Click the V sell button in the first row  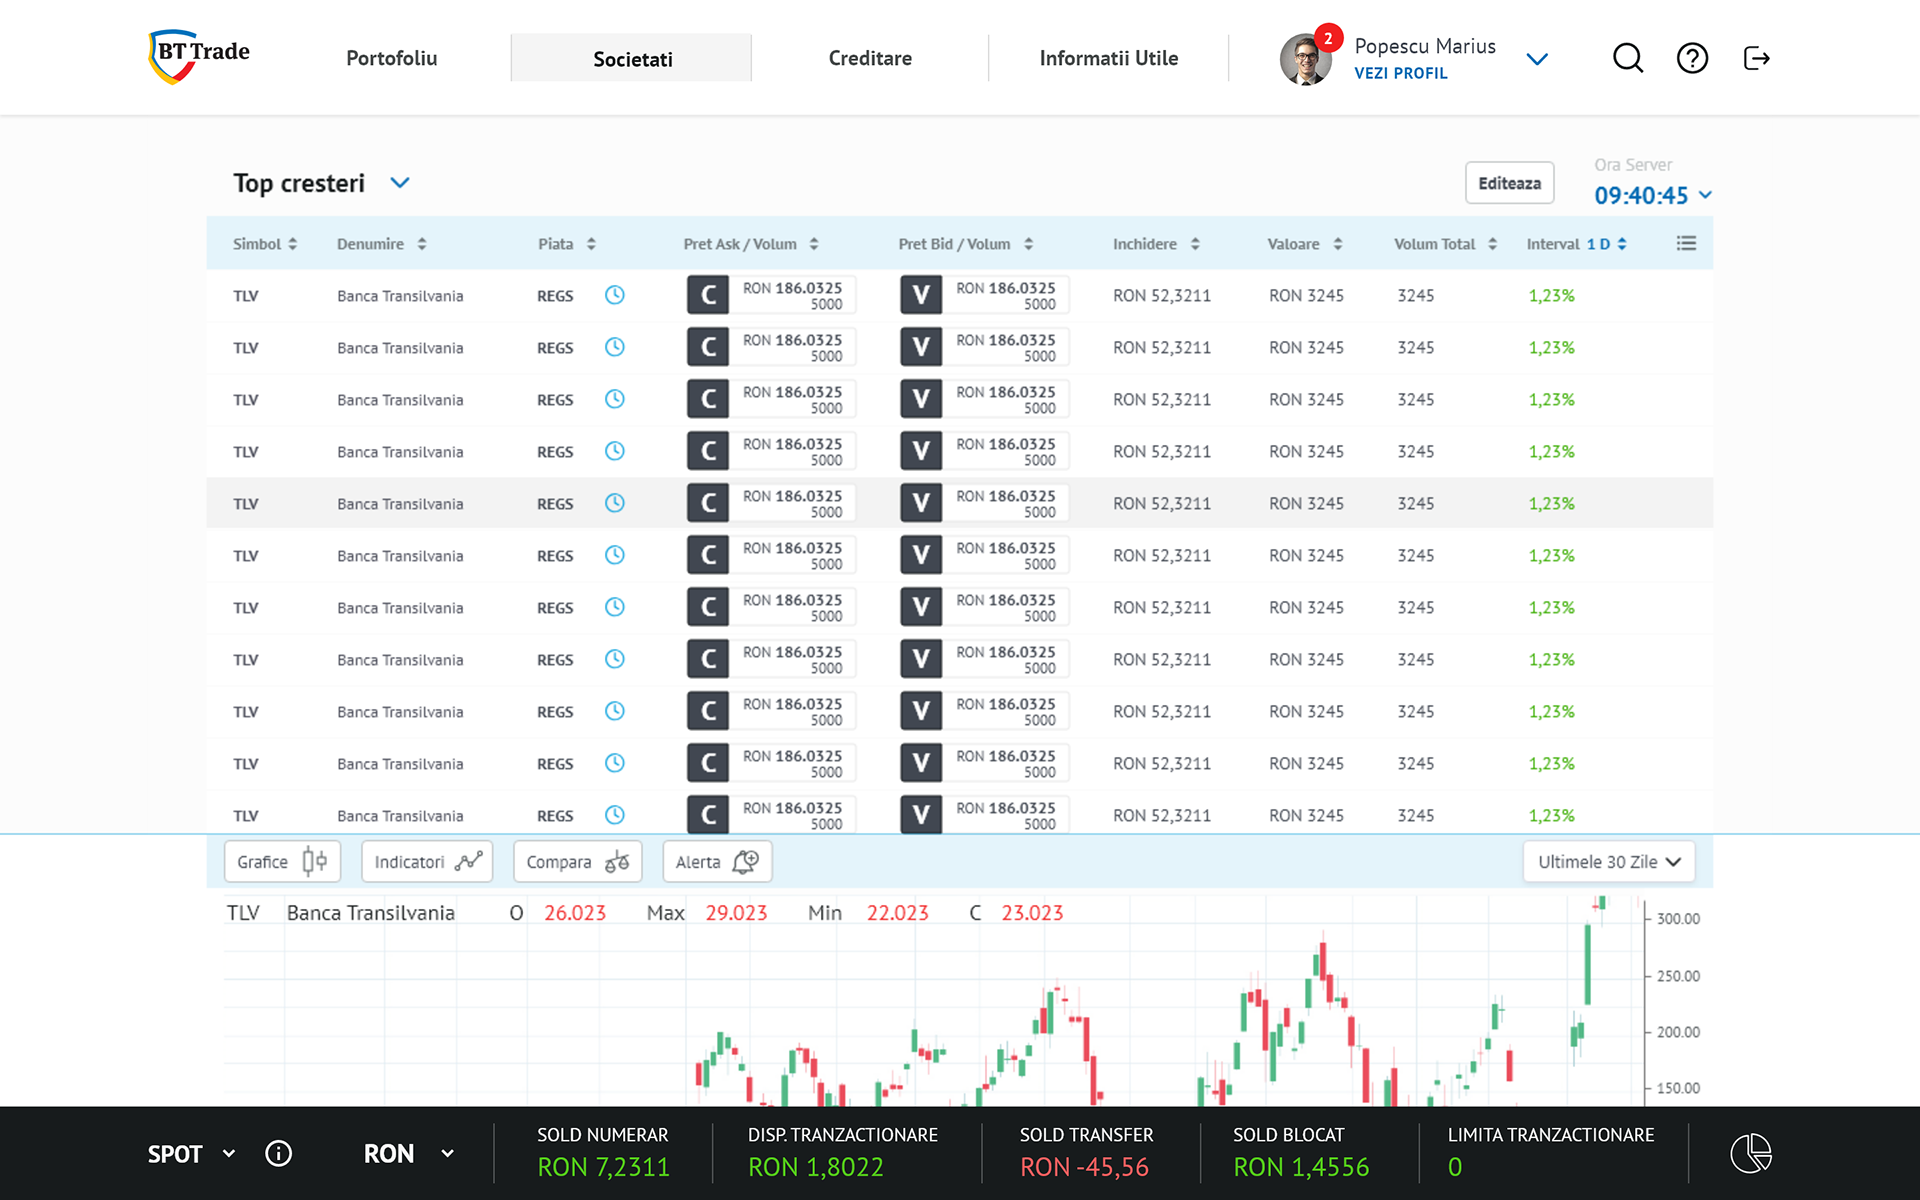(x=921, y=295)
